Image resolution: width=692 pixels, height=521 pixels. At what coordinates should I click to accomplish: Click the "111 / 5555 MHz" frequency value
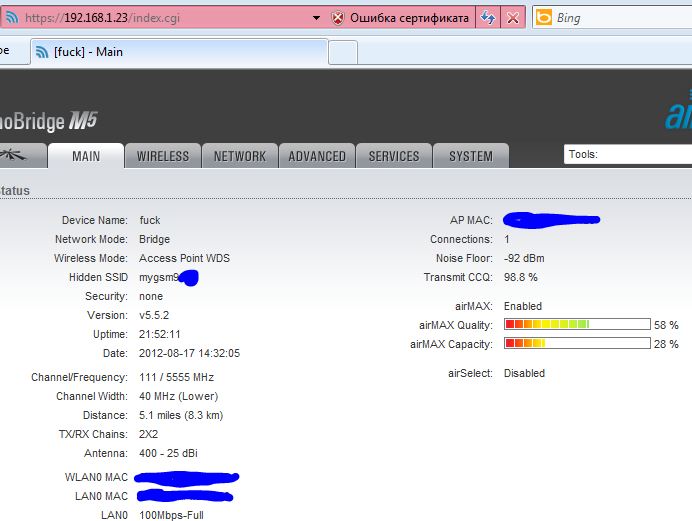coord(177,378)
